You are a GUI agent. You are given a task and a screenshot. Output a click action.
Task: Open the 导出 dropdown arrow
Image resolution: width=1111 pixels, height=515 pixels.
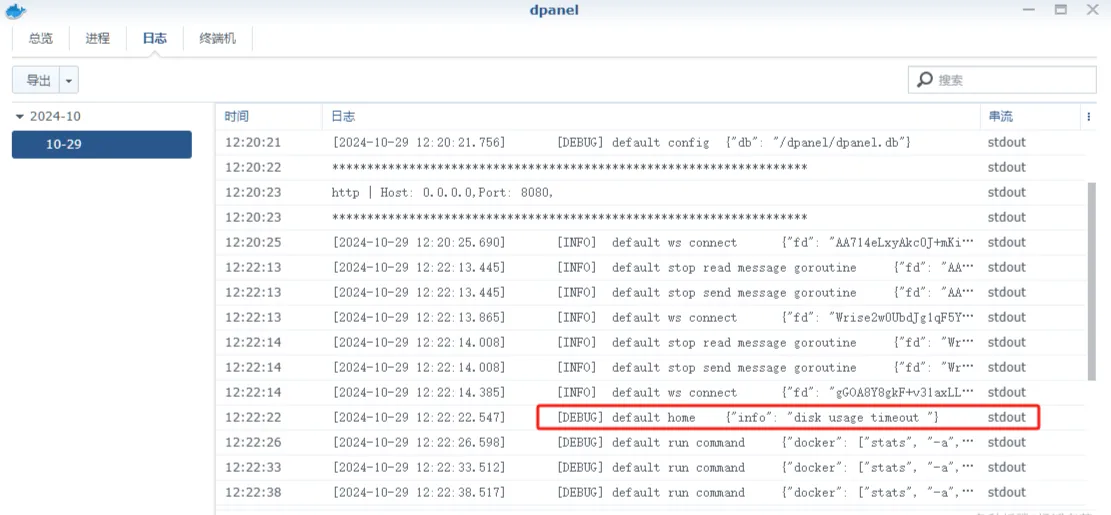69,80
